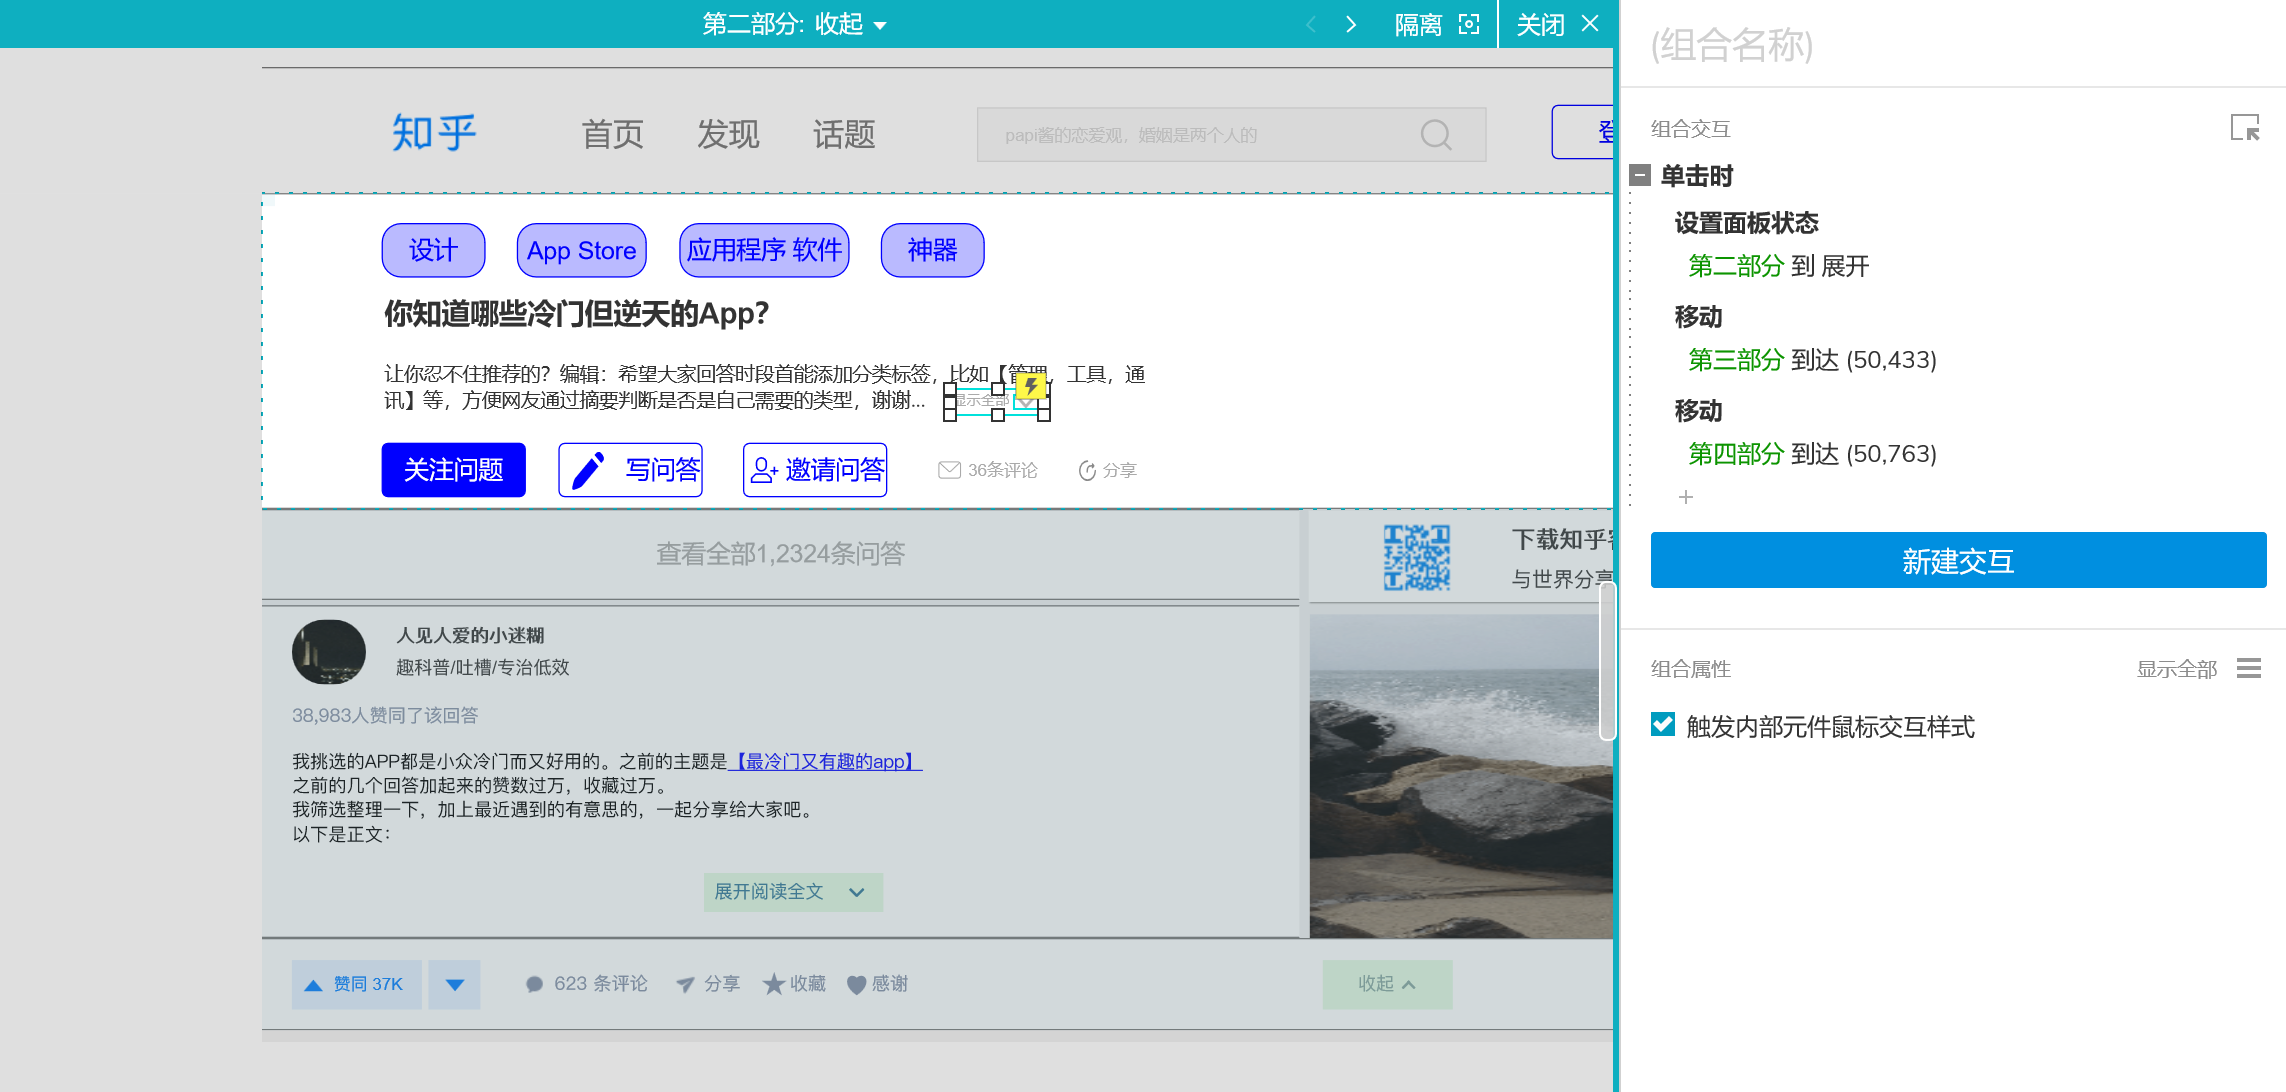Click the select-widget icon beside 组合交互
2286x1092 pixels.
pyautogui.click(x=2244, y=128)
